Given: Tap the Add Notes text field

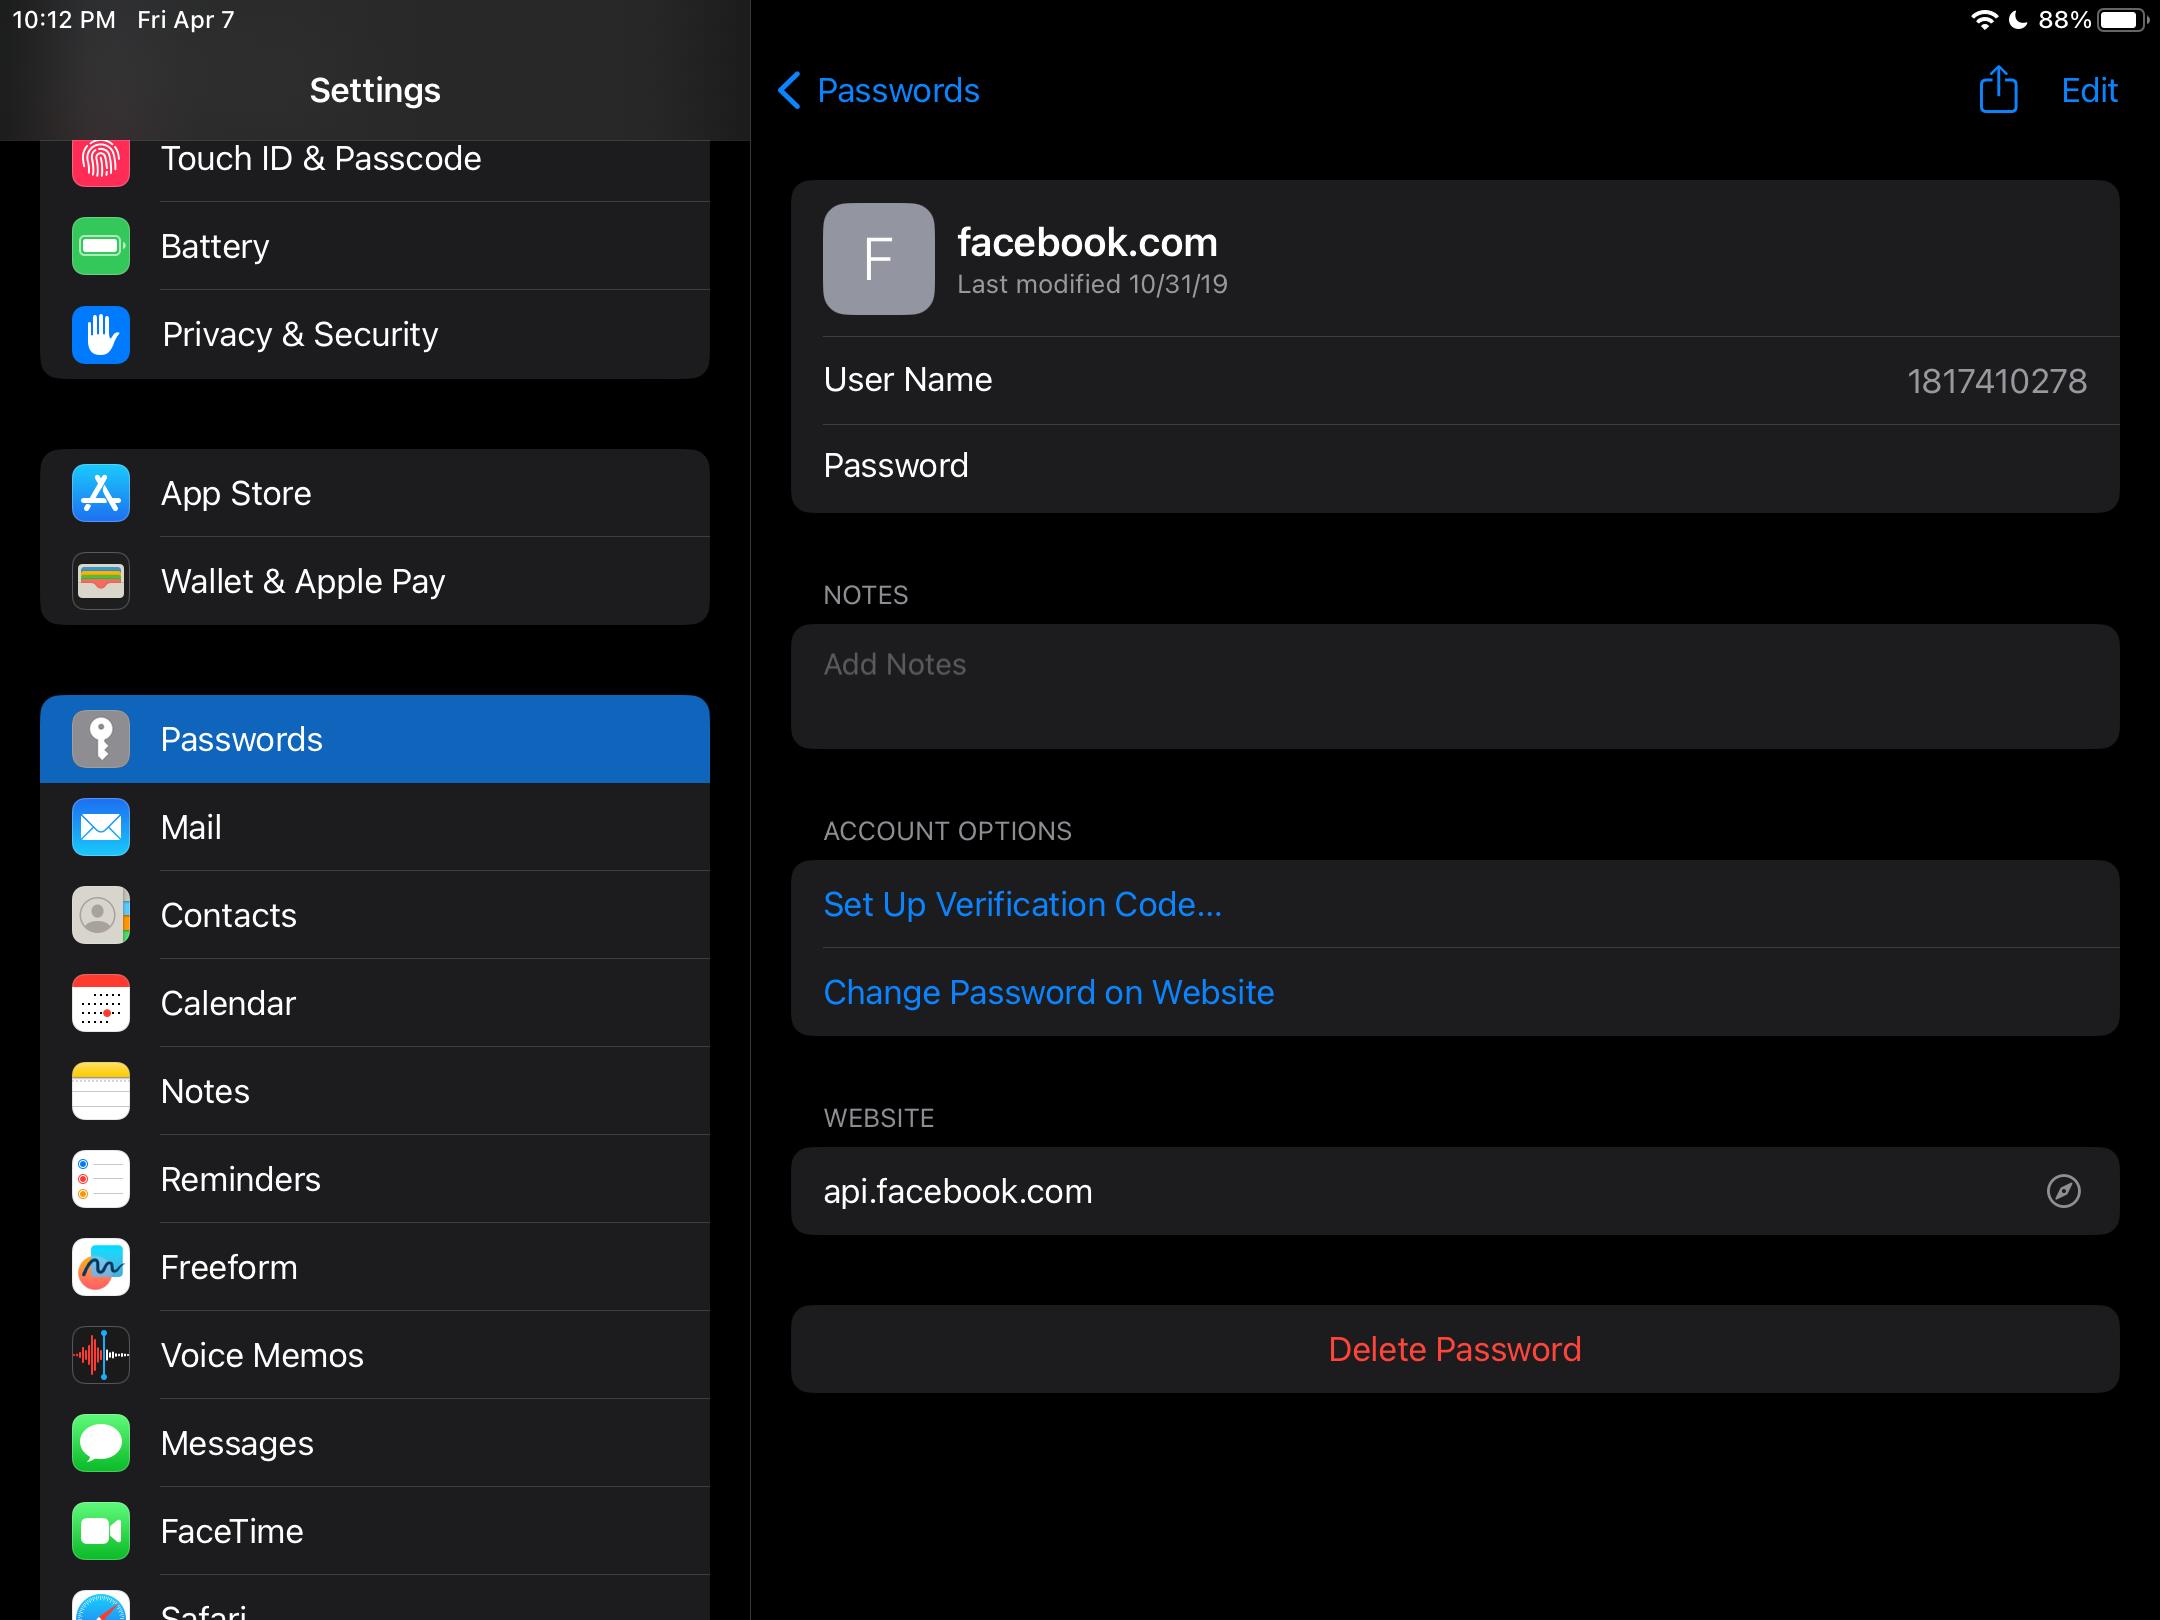Looking at the screenshot, I should [1454, 686].
